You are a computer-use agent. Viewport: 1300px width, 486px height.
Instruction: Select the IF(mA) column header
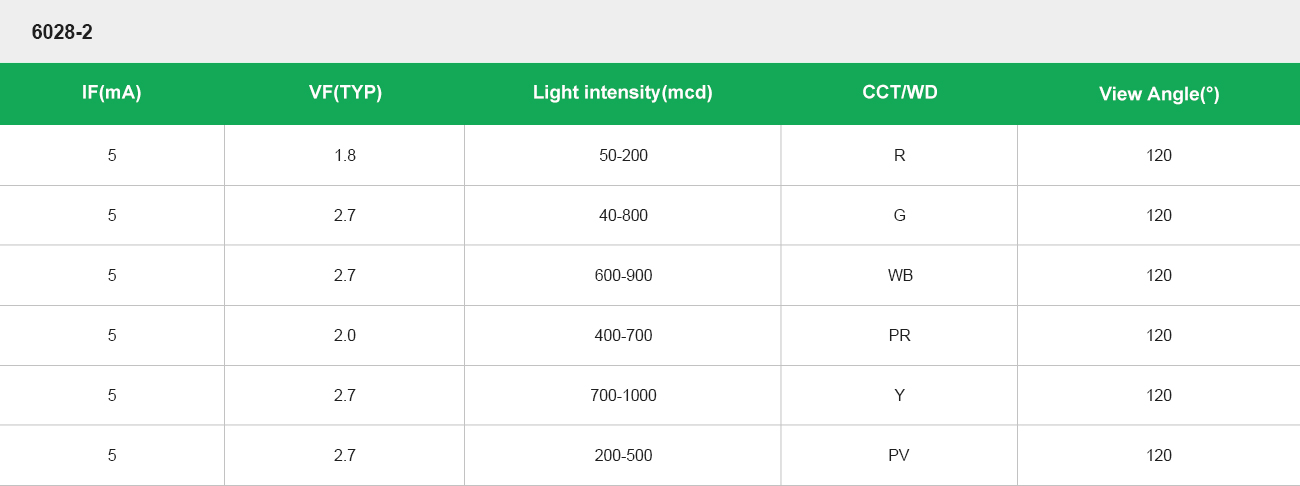click(112, 93)
